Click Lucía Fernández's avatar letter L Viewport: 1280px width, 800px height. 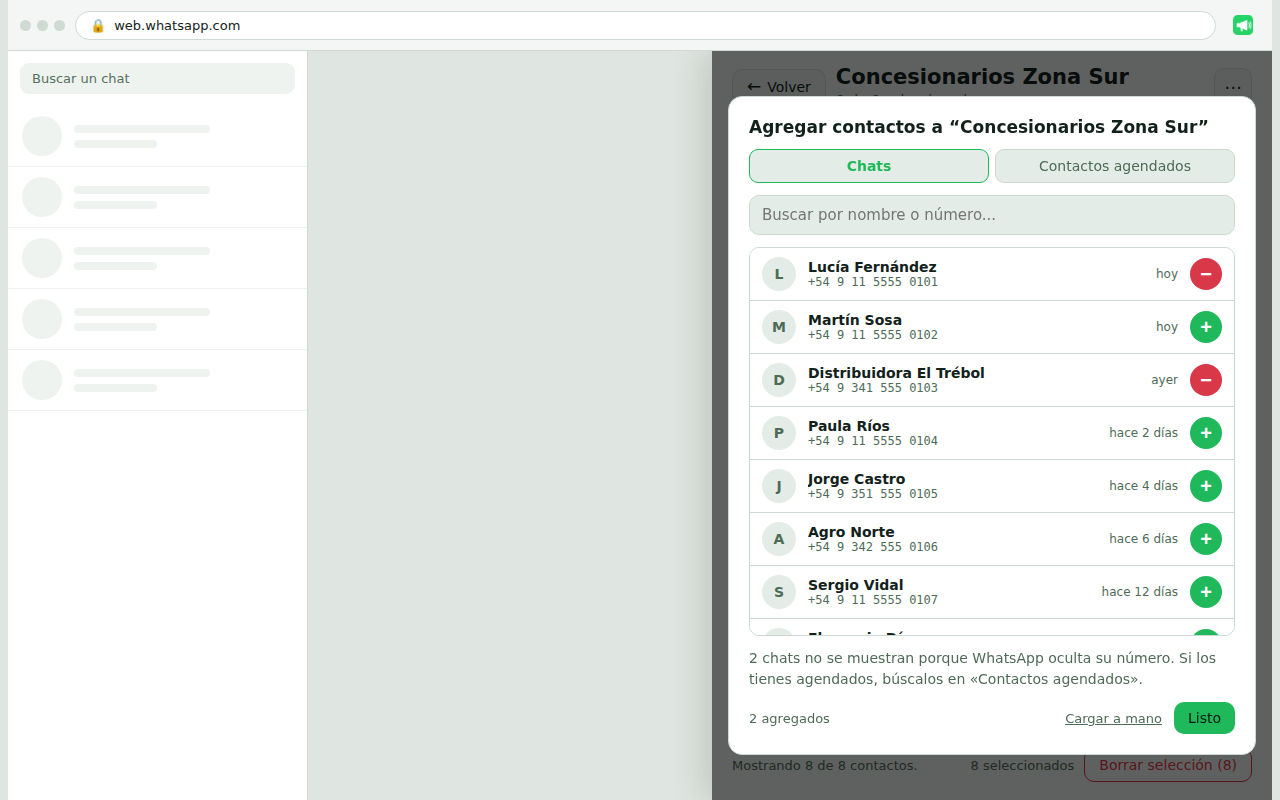pos(779,274)
